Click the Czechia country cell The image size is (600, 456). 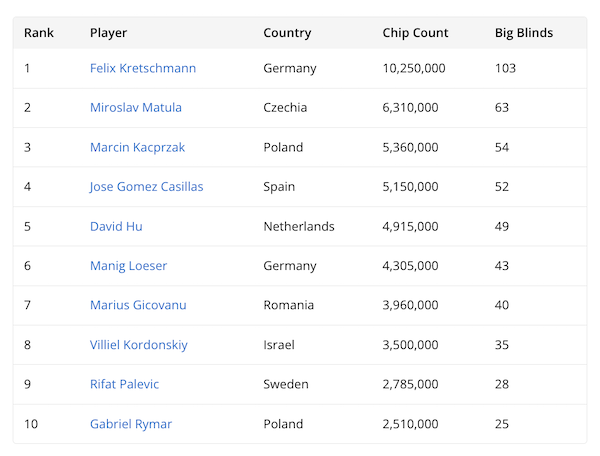pos(285,108)
